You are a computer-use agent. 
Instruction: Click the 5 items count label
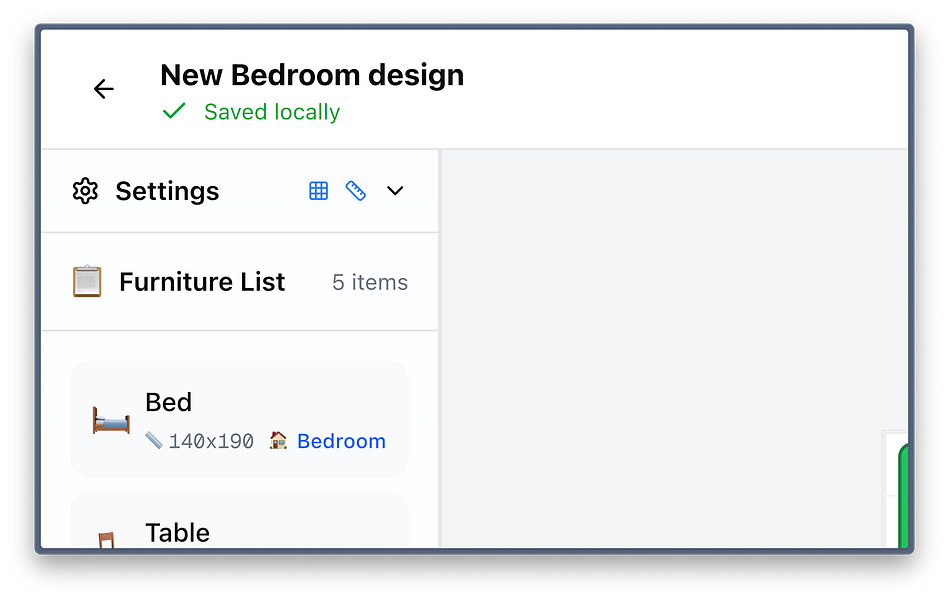click(369, 283)
